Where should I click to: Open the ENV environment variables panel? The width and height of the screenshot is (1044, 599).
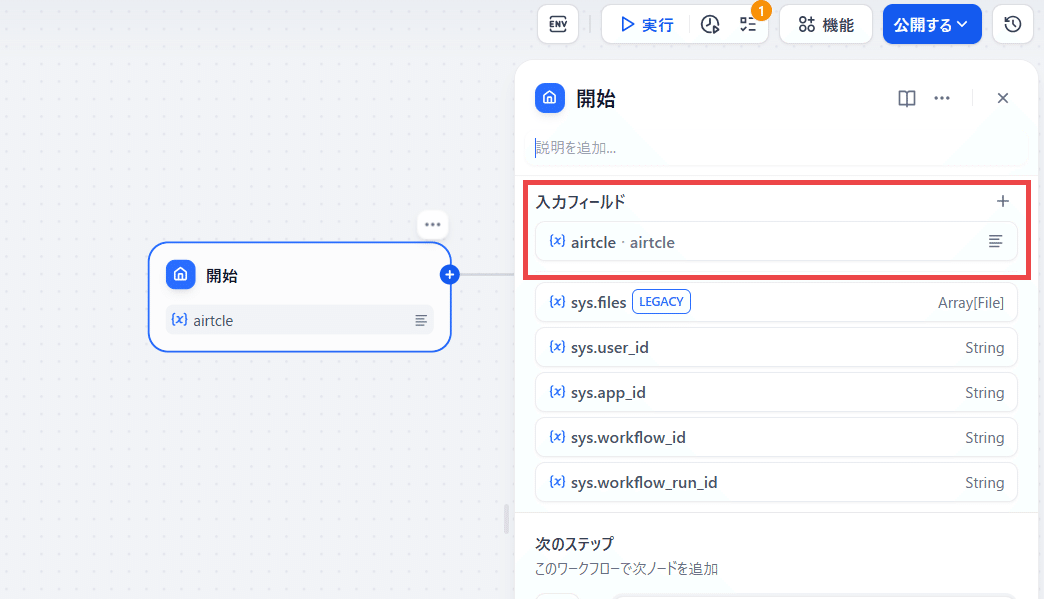coord(557,24)
